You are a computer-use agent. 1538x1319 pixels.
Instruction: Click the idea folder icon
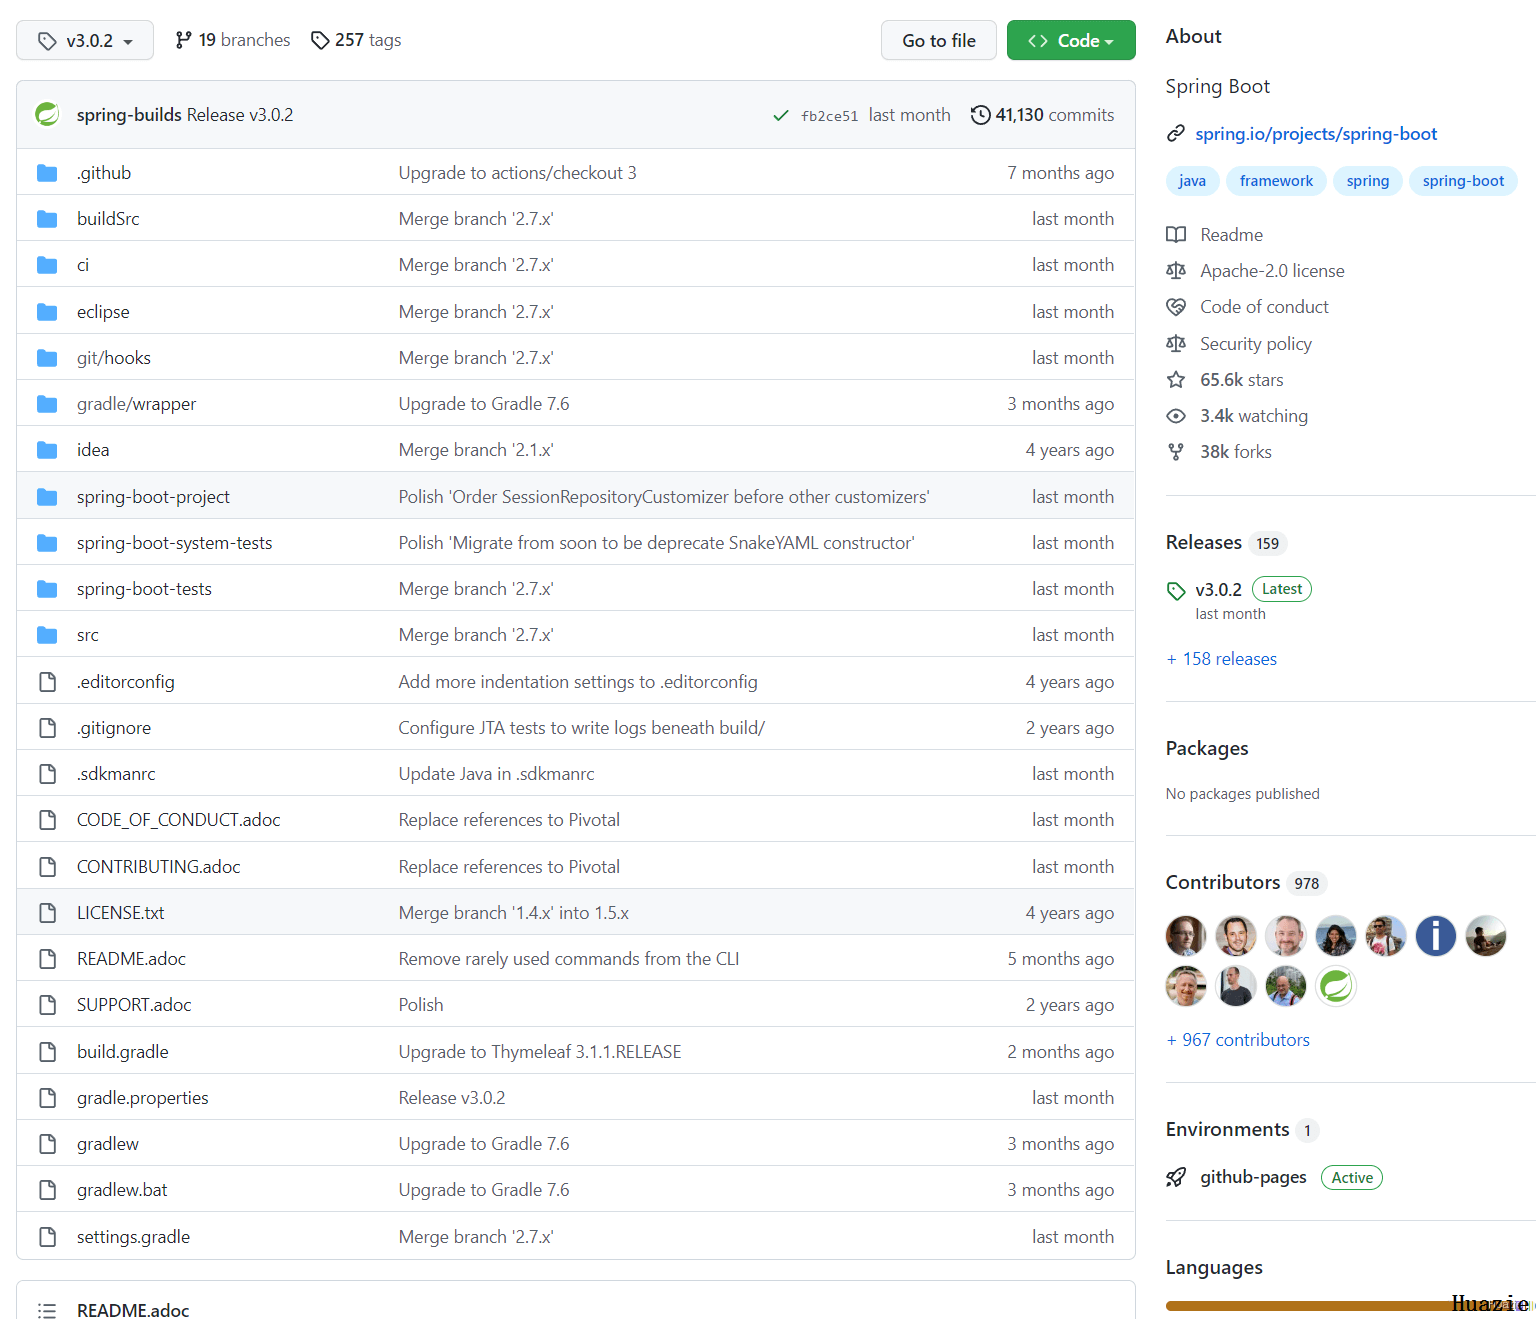[47, 450]
